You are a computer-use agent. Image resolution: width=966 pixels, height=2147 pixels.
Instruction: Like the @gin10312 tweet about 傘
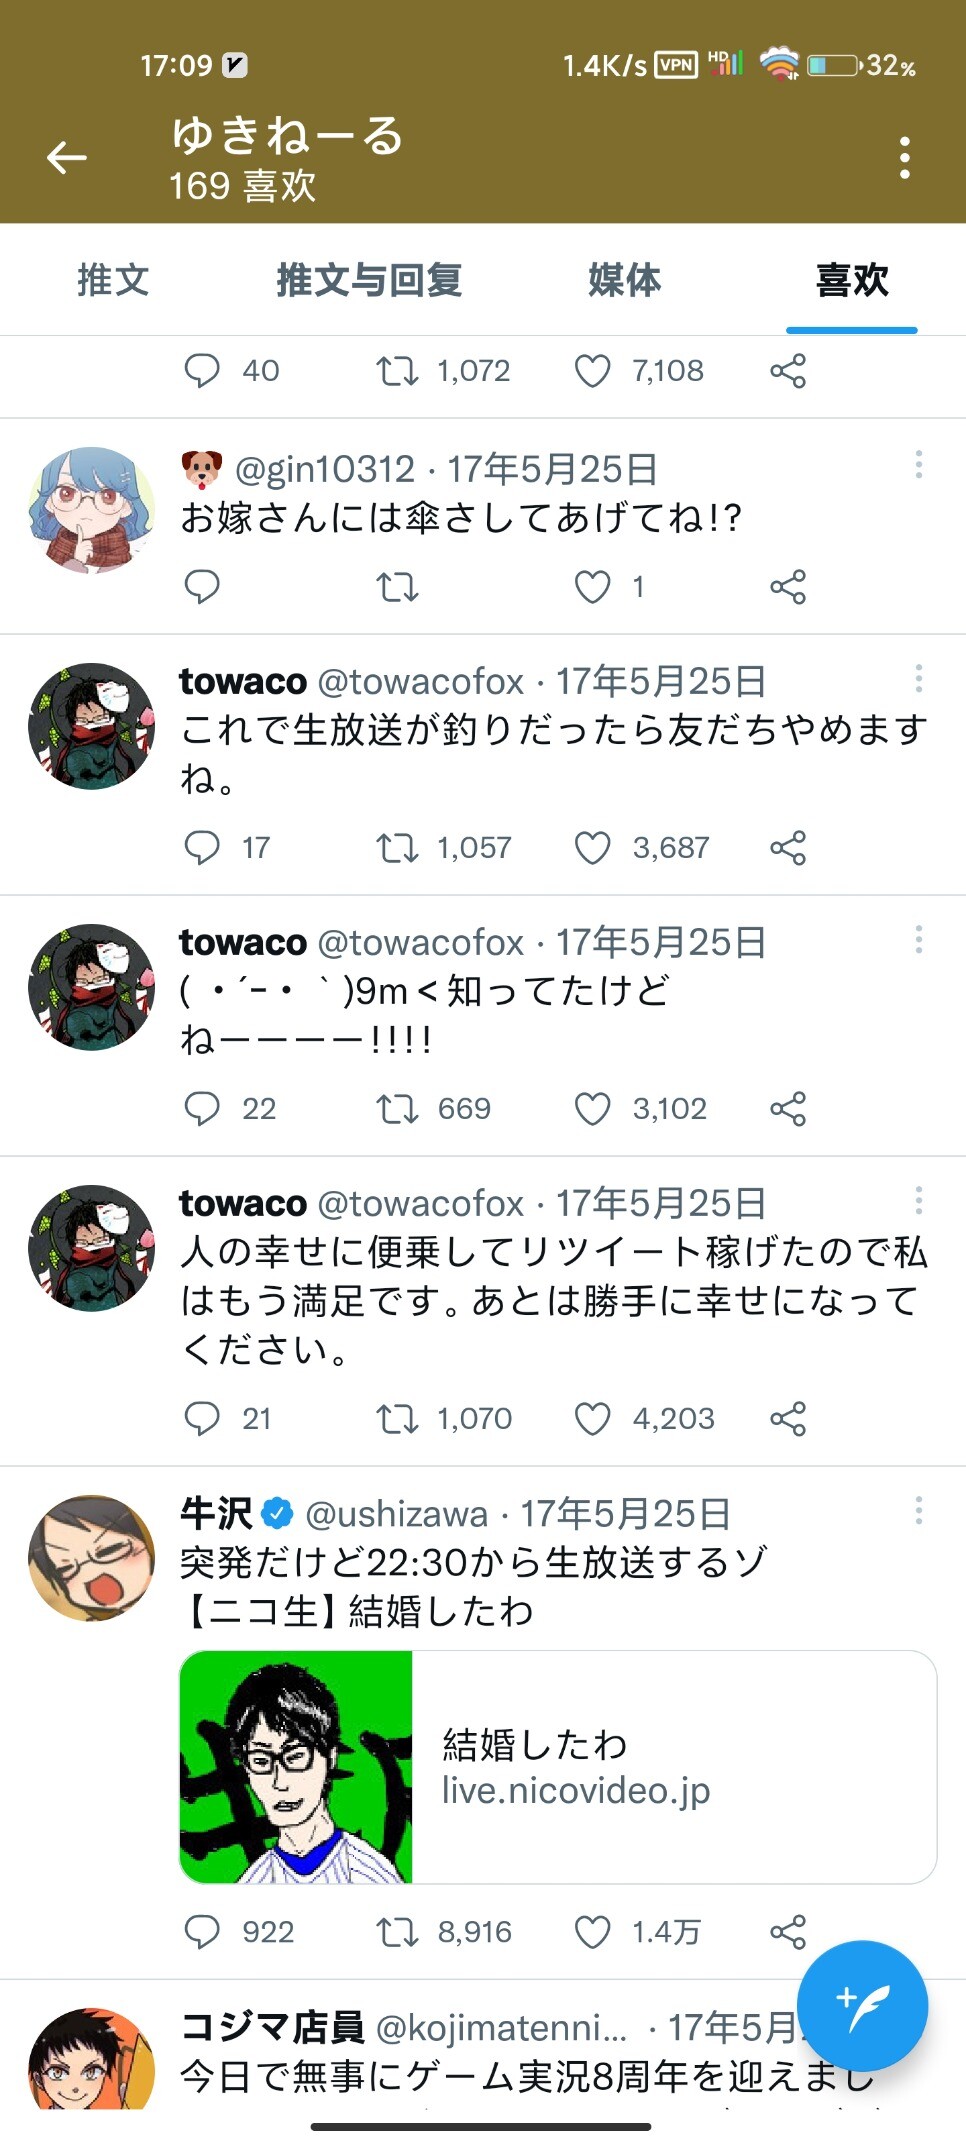pos(592,587)
